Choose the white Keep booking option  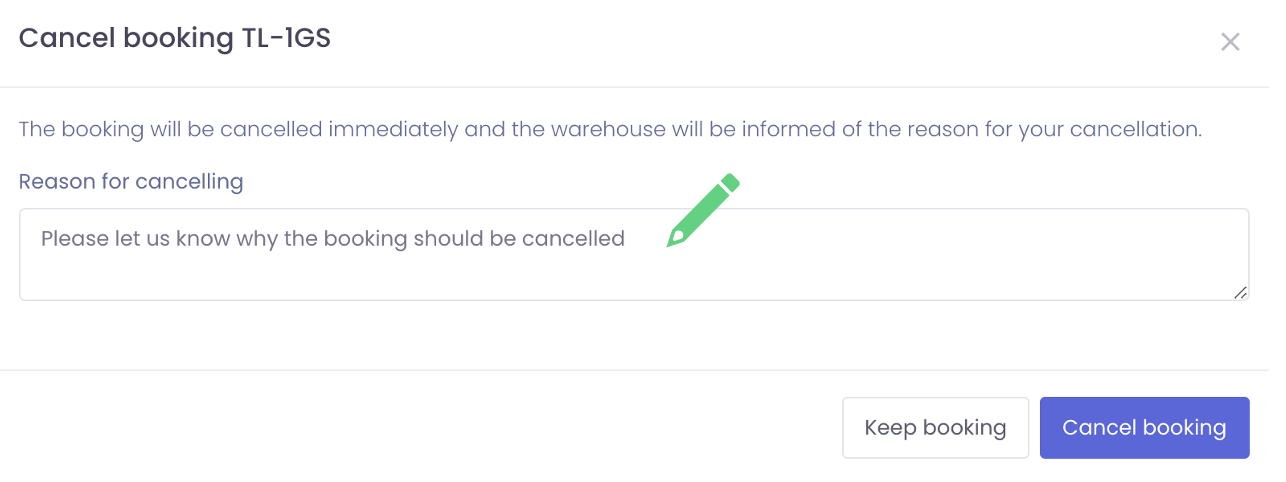[x=935, y=428]
